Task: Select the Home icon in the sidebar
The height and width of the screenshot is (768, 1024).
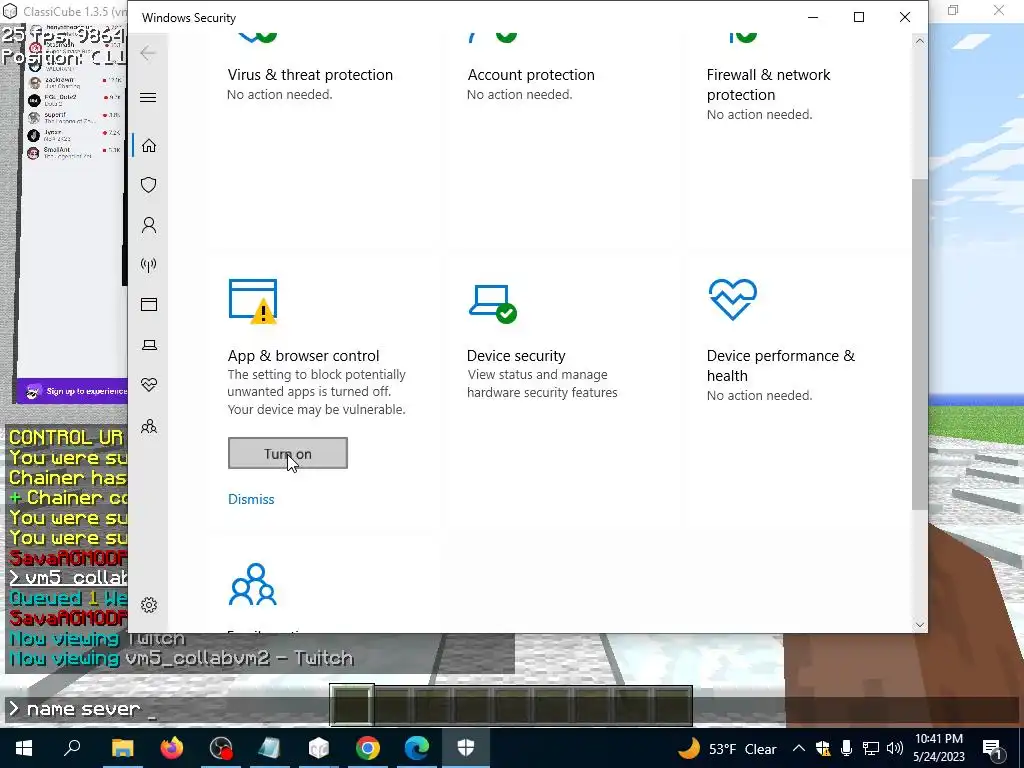Action: tap(149, 145)
